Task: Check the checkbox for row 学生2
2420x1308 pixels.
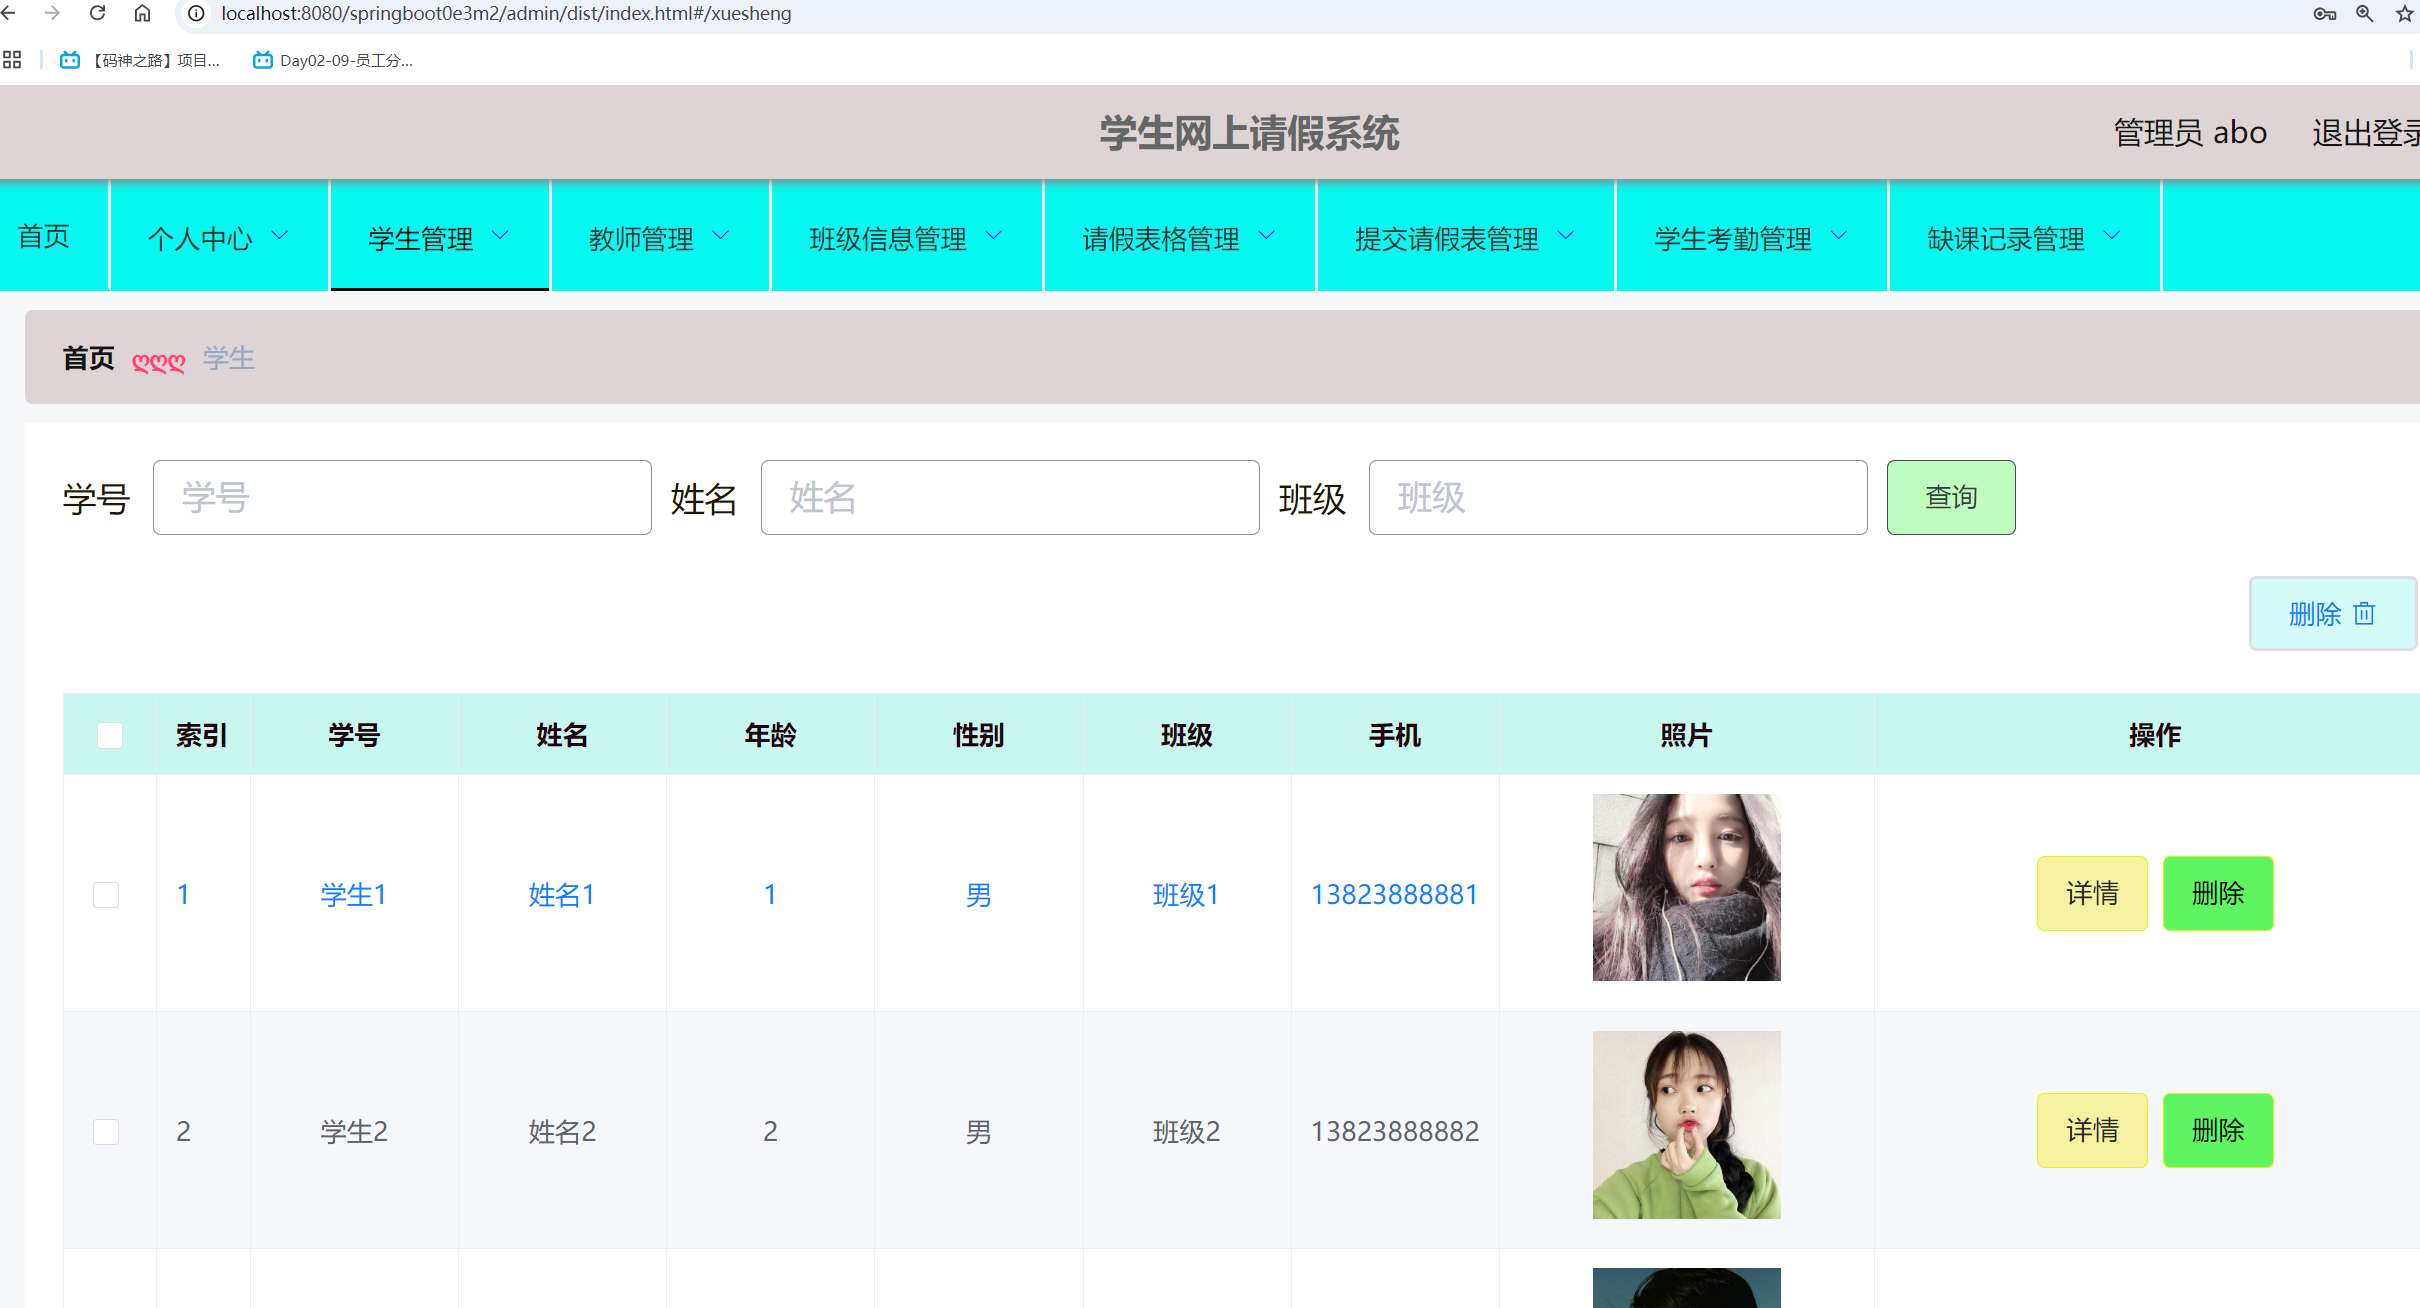Action: pyautogui.click(x=106, y=1131)
